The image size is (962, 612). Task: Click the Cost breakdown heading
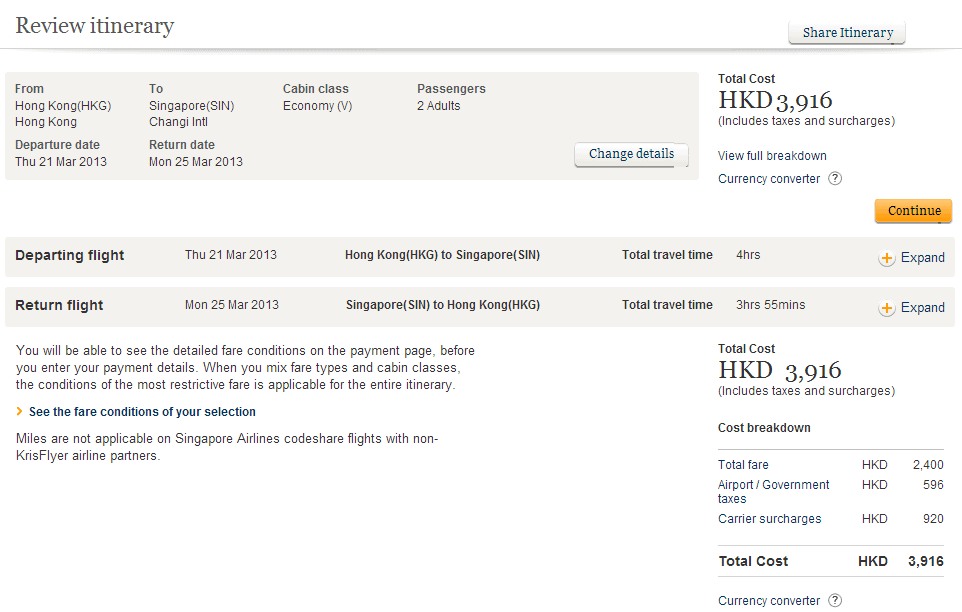click(764, 428)
